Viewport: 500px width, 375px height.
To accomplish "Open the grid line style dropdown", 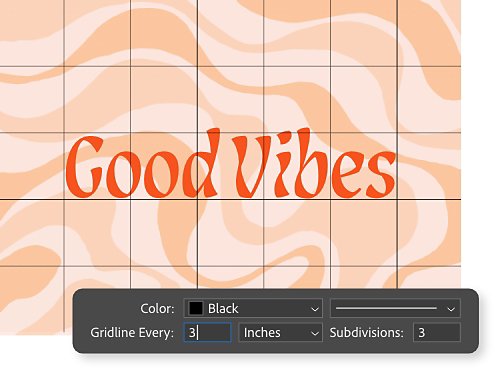I will 396,308.
